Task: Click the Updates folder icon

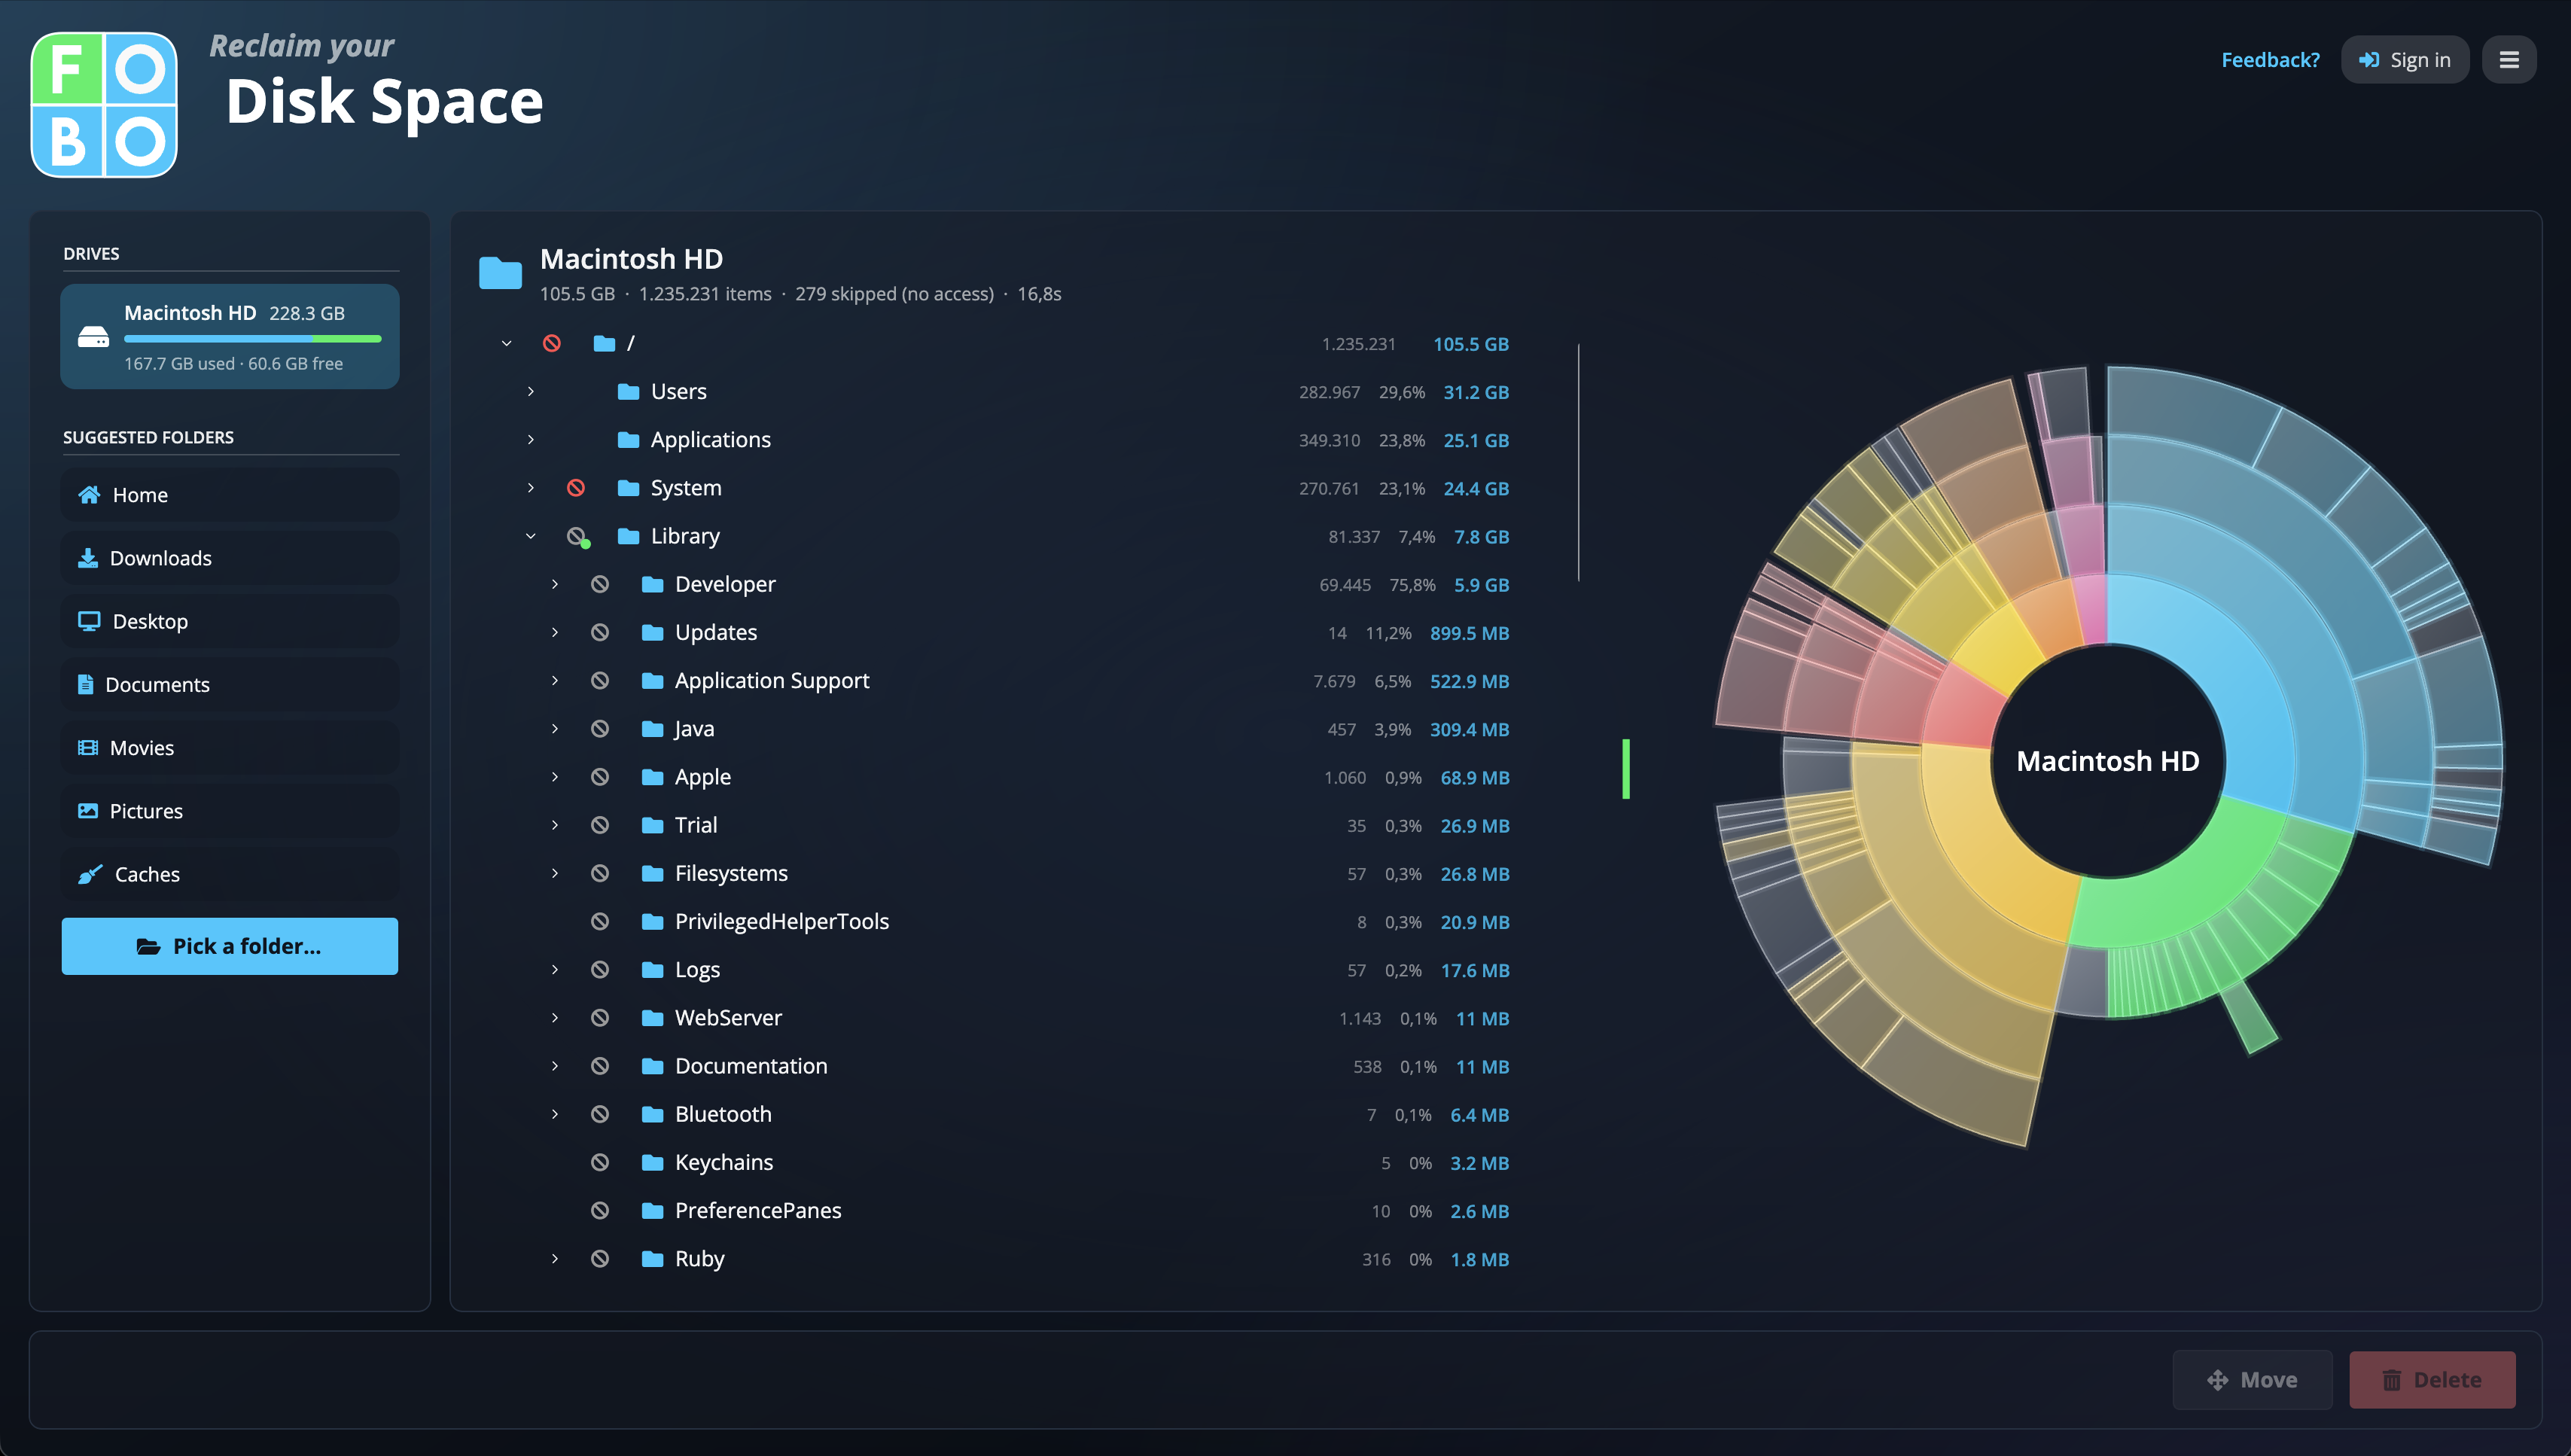Action: (652, 632)
